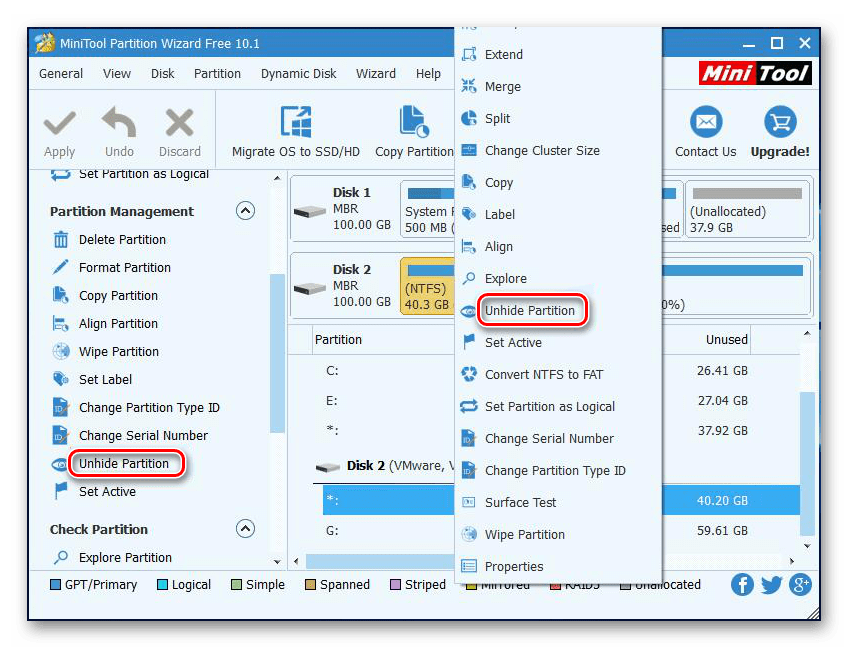Viewport: 848px width, 648px height.
Task: Click the Discard X icon
Action: click(x=180, y=125)
